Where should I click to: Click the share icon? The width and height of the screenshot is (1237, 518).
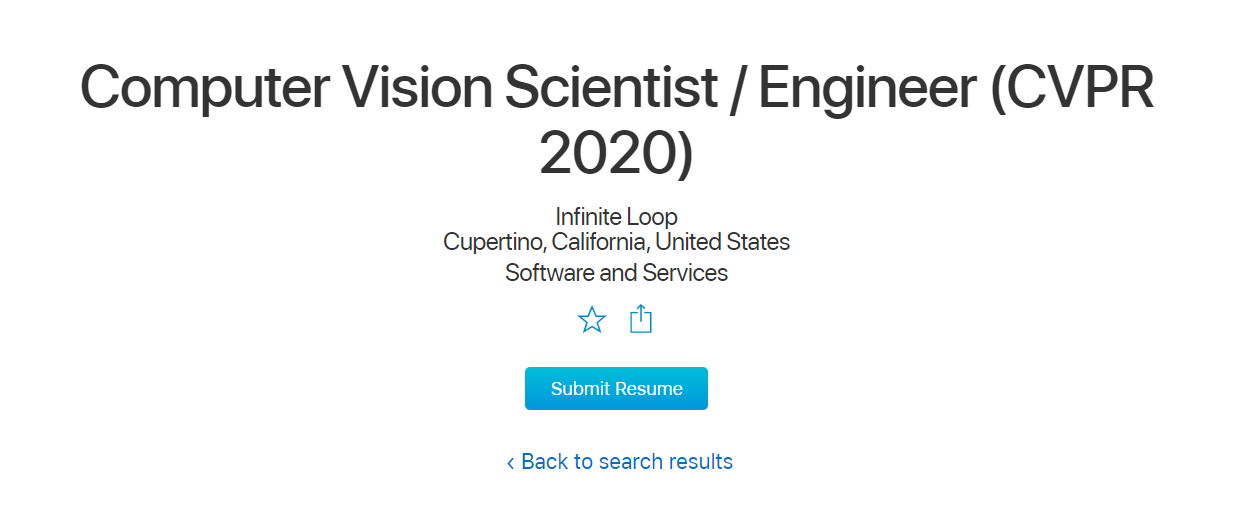coord(641,320)
